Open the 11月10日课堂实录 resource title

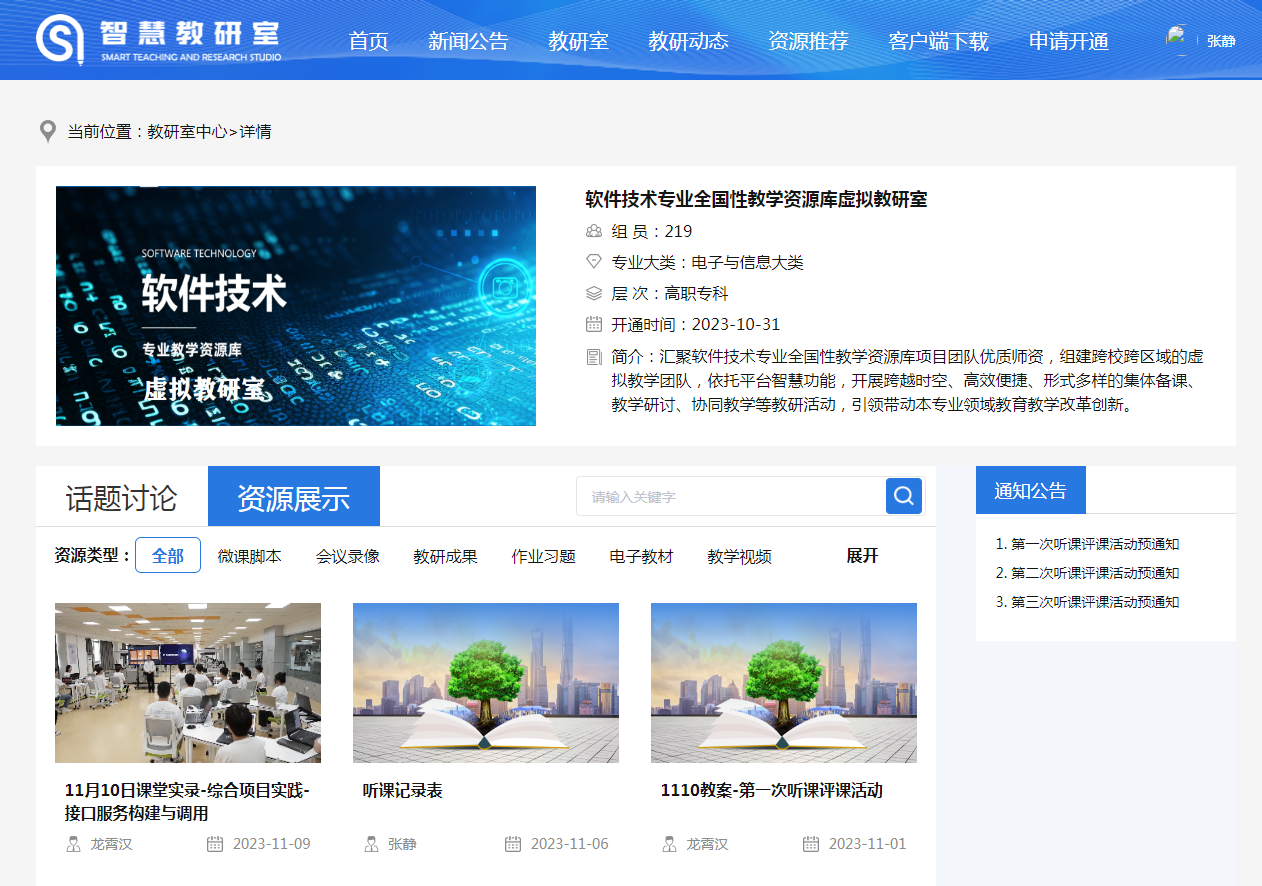click(188, 802)
